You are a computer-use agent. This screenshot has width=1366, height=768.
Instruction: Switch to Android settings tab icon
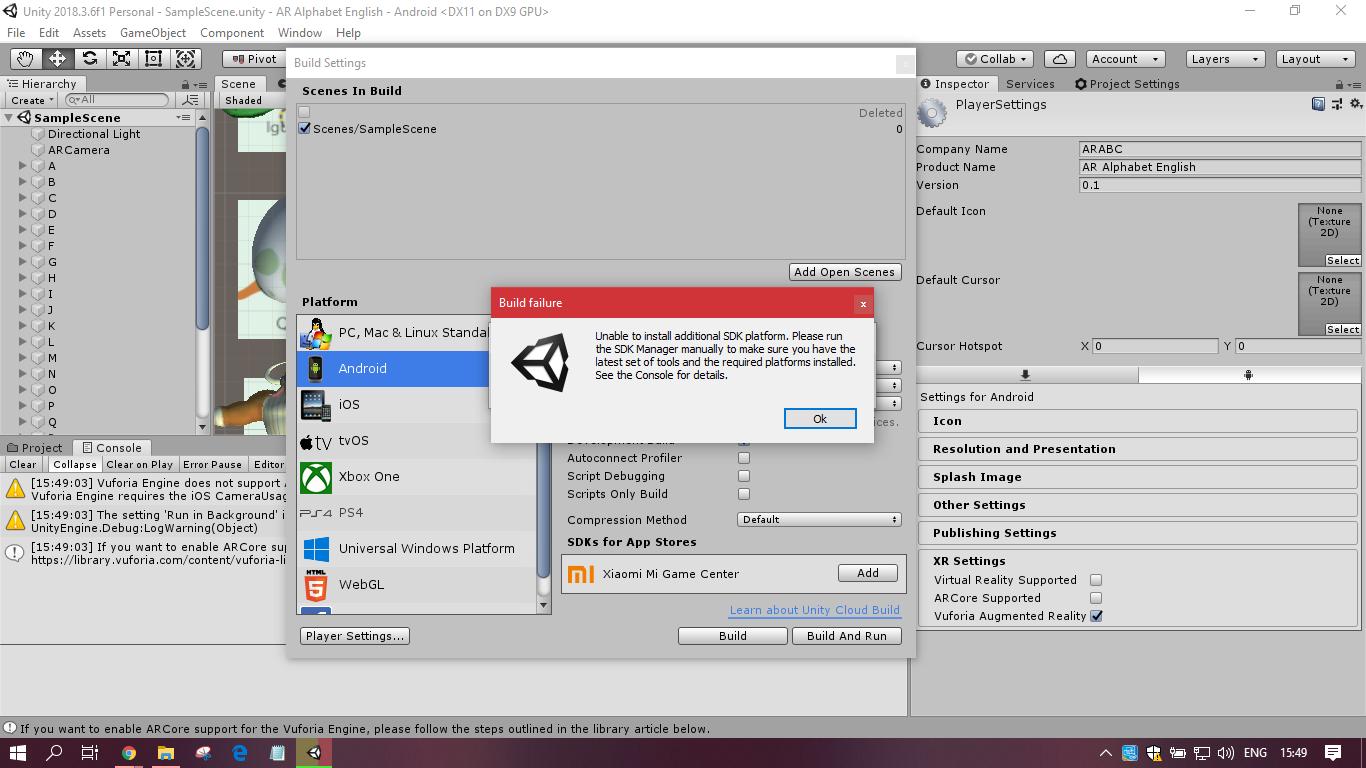pos(1249,375)
